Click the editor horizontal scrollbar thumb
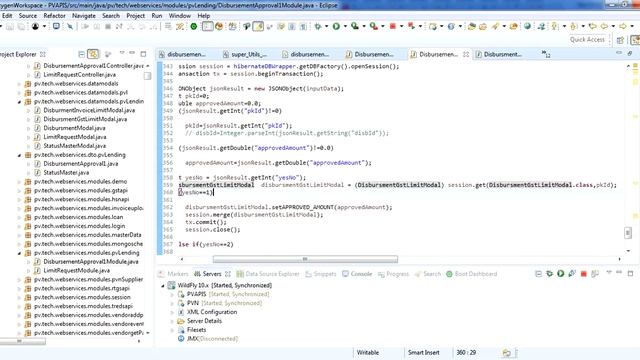This screenshot has height=360, width=640. point(305,259)
